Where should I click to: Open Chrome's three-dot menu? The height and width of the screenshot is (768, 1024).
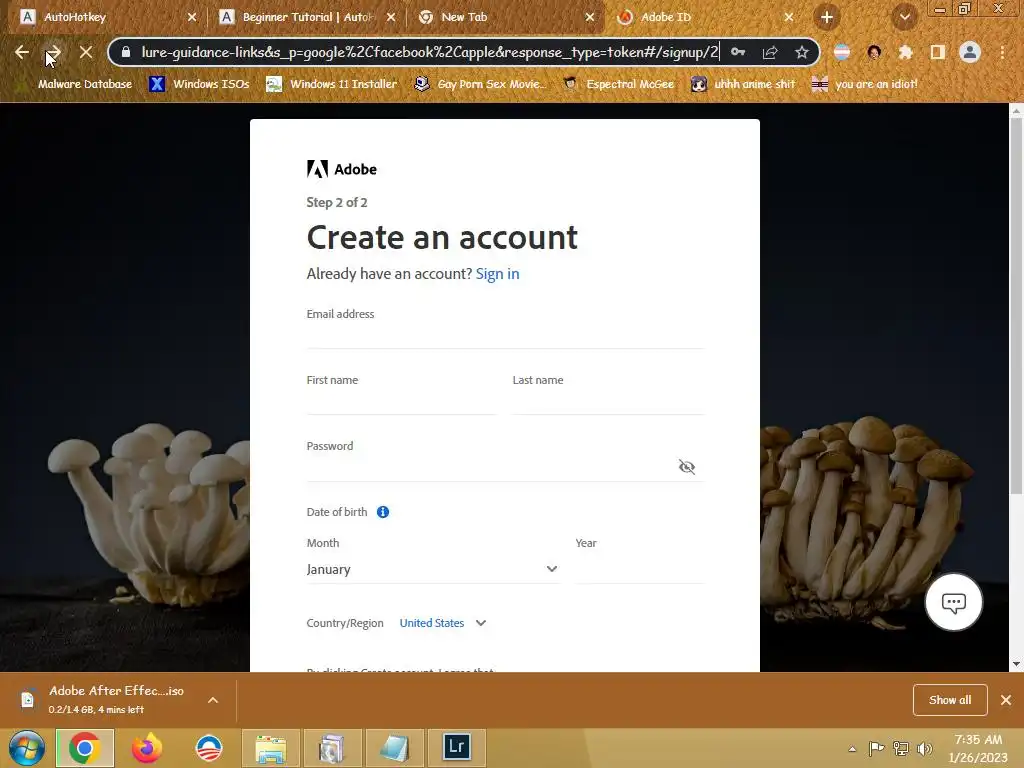pyautogui.click(x=1002, y=52)
